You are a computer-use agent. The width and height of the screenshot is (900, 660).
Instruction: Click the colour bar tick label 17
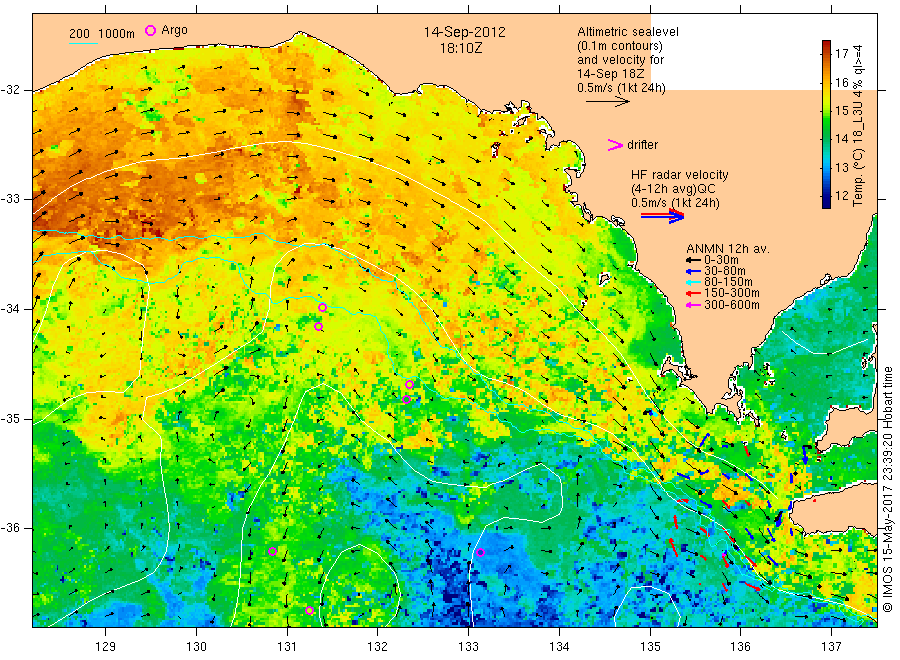(x=842, y=54)
